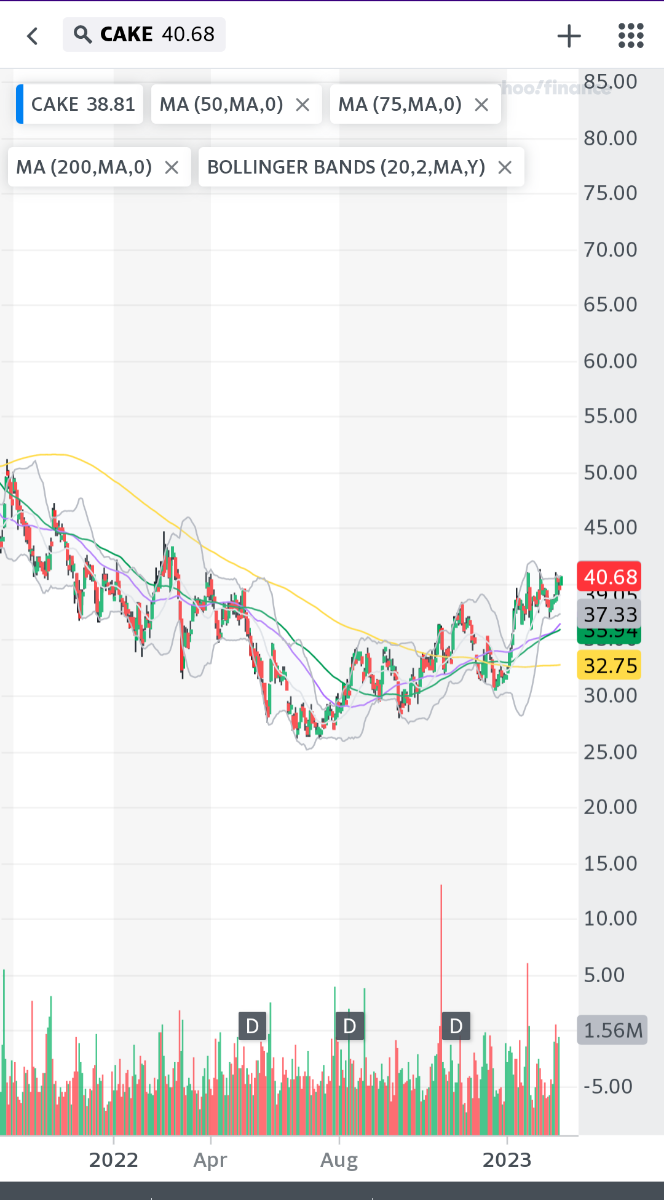This screenshot has width=664, height=1200.
Task: Tap the search magnifier icon next to CAKE
Action: click(82, 35)
